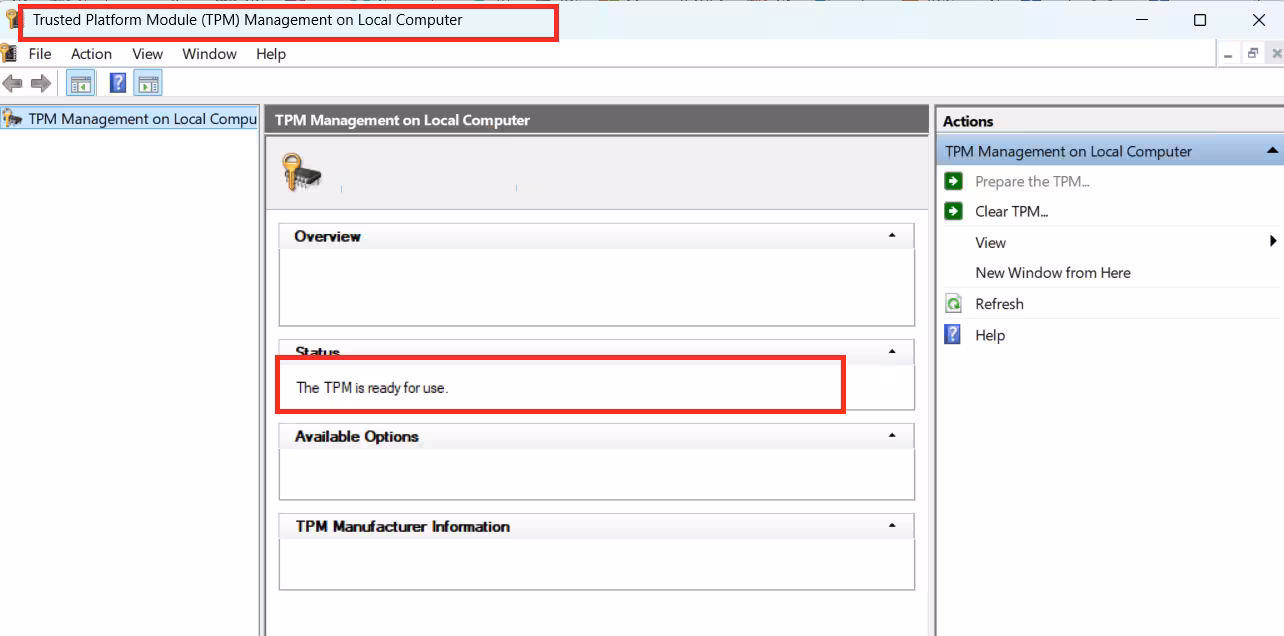Open the Action menu
This screenshot has width=1284, height=636.
pos(91,54)
